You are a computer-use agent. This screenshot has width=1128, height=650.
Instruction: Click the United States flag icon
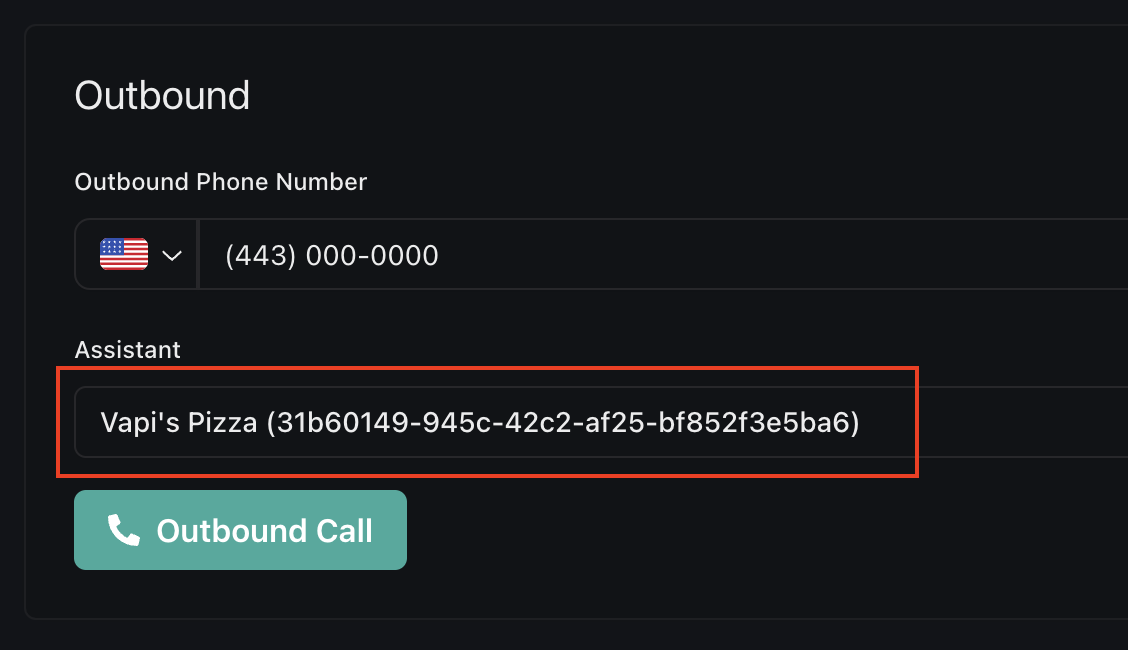click(124, 254)
